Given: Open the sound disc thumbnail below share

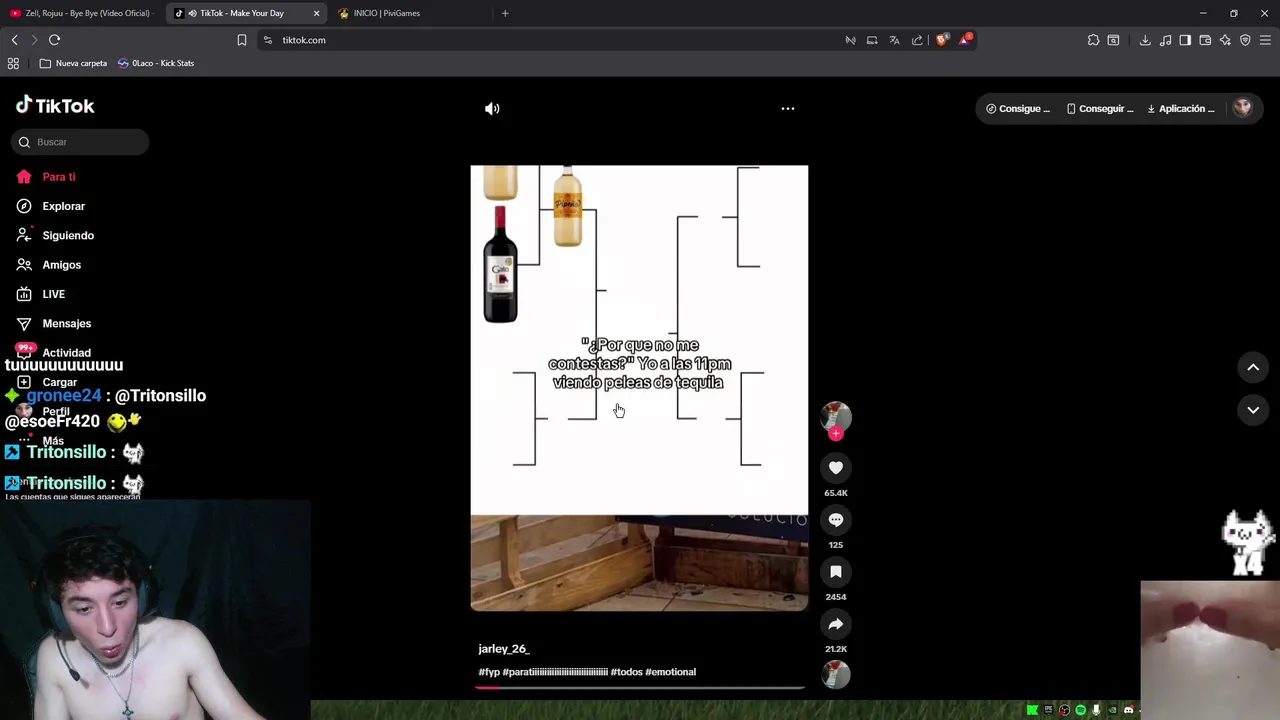Looking at the screenshot, I should coord(836,675).
